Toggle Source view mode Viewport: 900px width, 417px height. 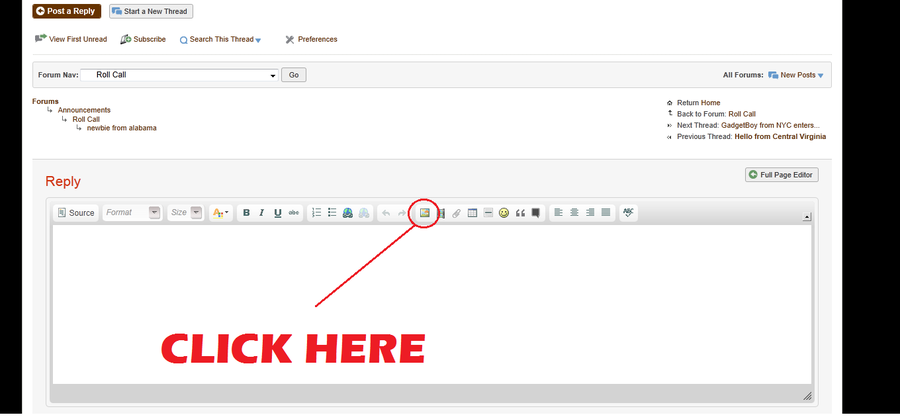coord(76,213)
